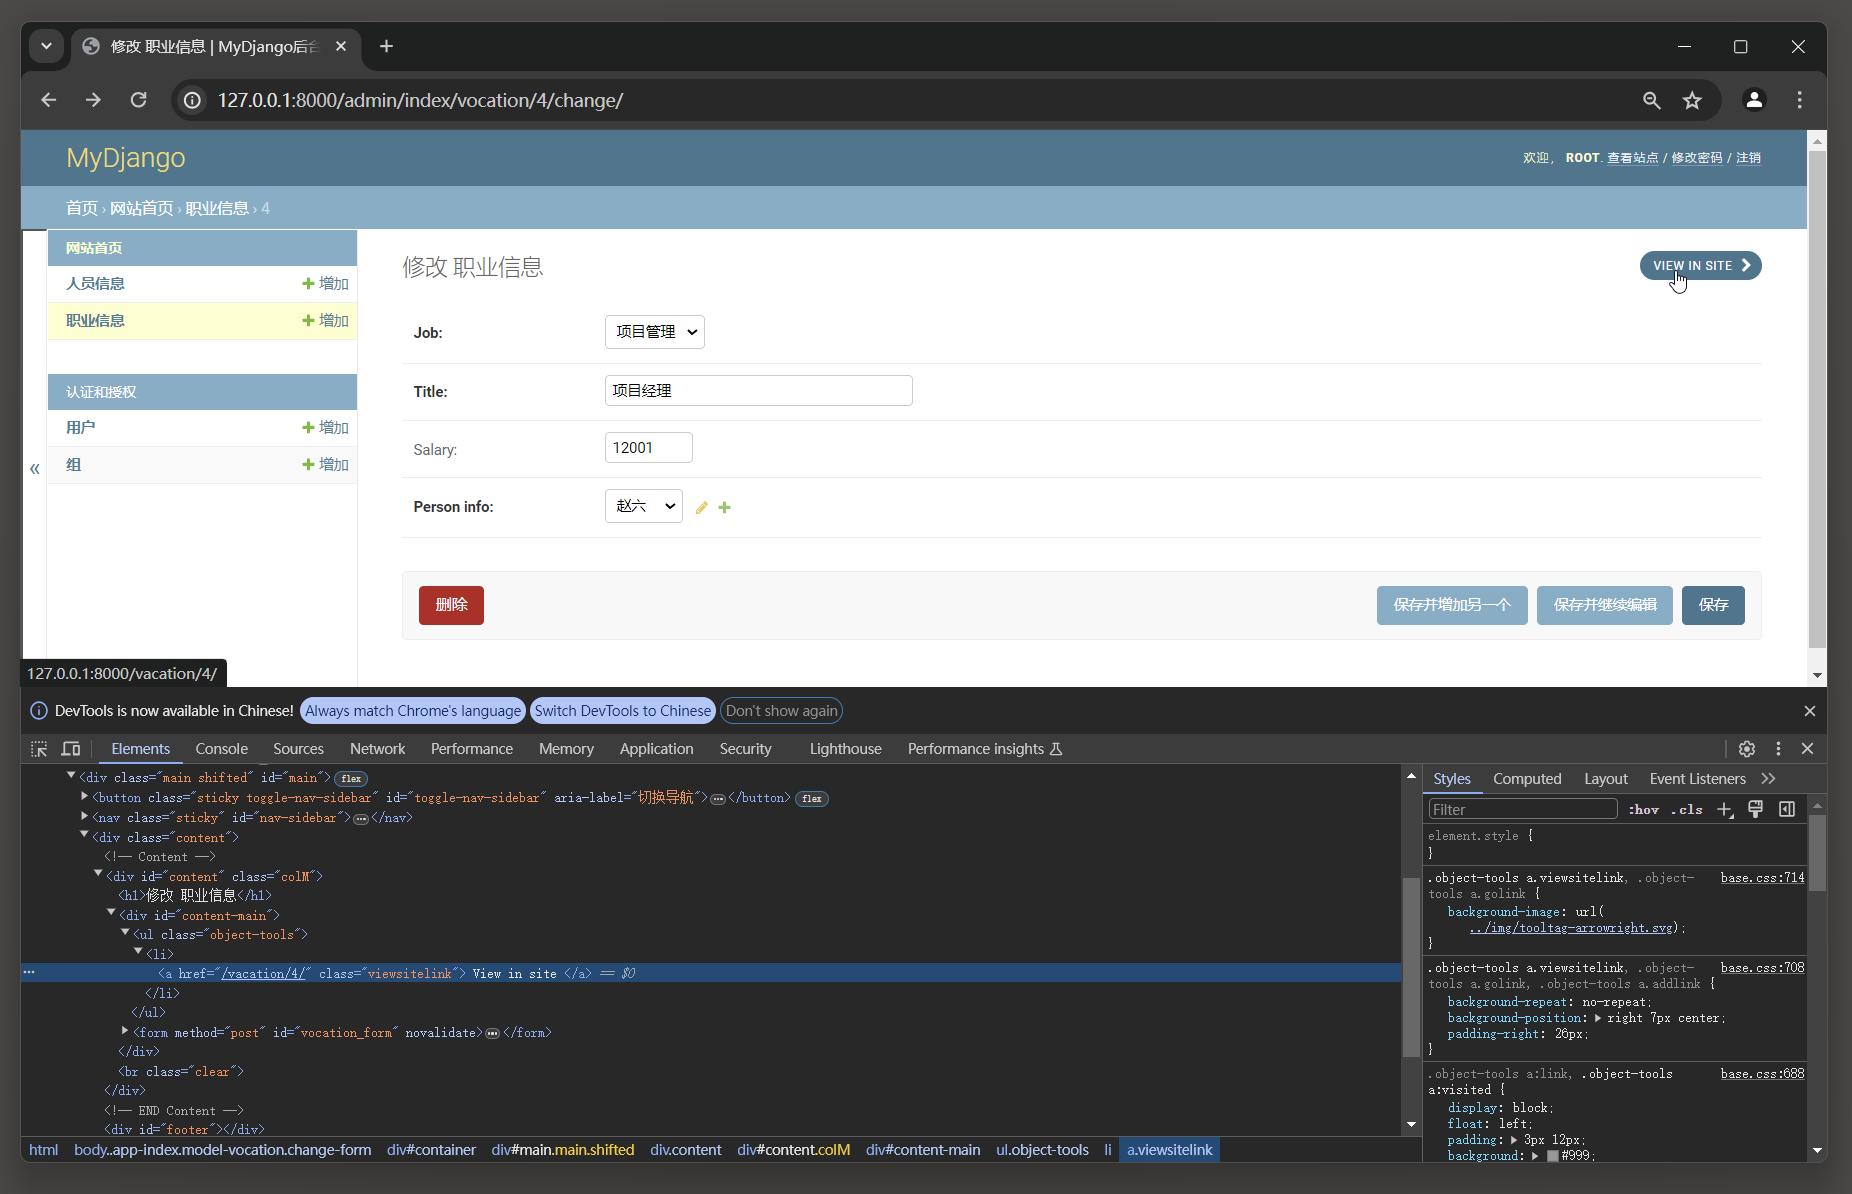Screen dimensions: 1852x1194
Task: View site information icon in address bar
Action: click(193, 100)
